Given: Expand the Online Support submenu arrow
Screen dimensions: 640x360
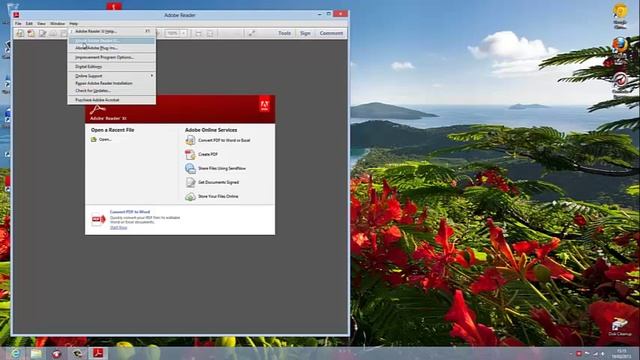Looking at the screenshot, I should (x=152, y=76).
